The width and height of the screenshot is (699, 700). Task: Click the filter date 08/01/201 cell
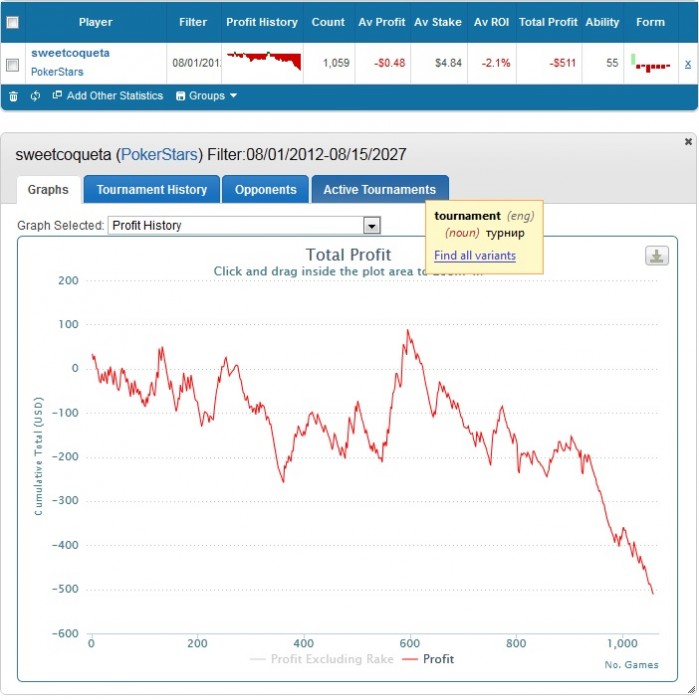click(x=196, y=63)
